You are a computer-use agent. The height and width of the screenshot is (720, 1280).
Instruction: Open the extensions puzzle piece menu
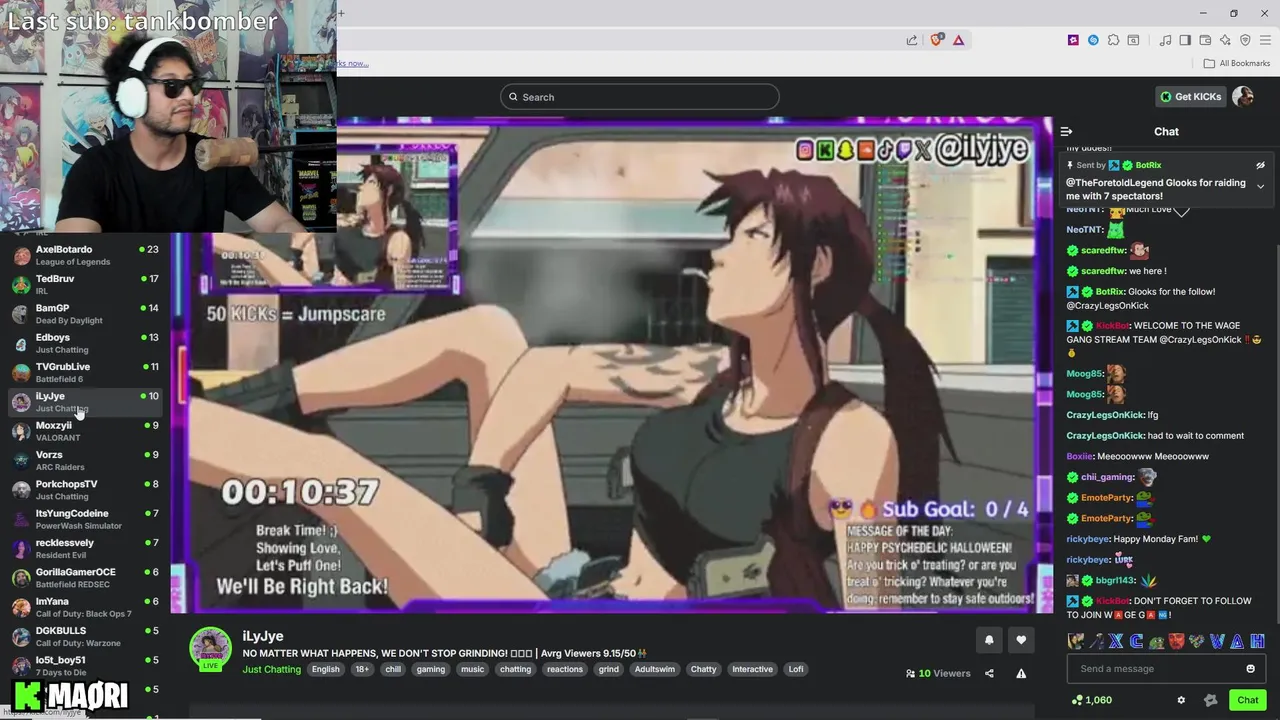click(x=1113, y=40)
